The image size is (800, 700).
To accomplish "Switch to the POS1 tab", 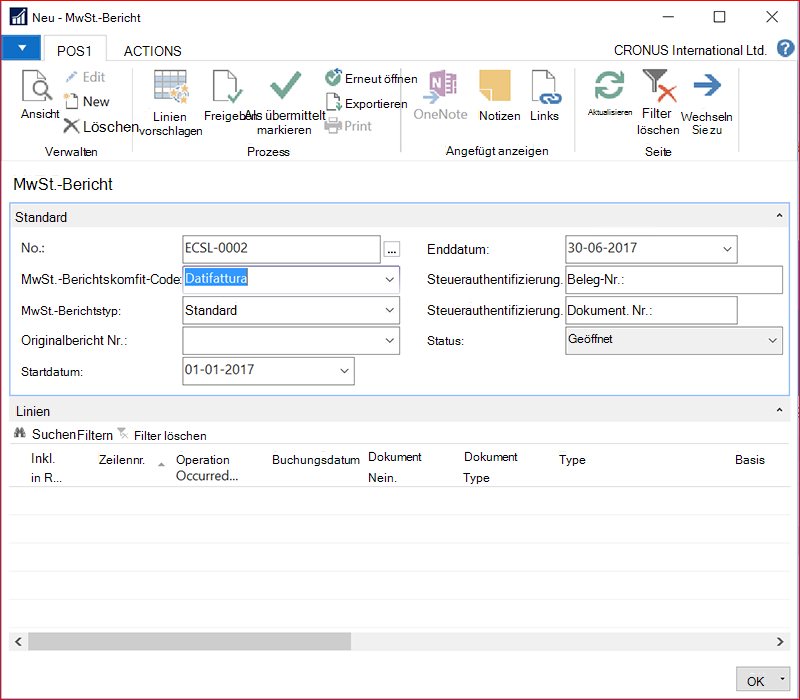I will coord(74,51).
